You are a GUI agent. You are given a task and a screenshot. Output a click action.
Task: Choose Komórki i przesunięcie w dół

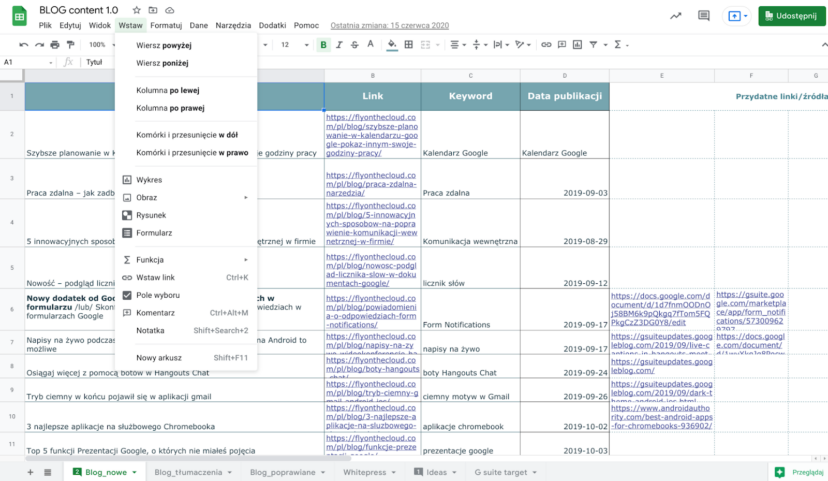click(186, 135)
